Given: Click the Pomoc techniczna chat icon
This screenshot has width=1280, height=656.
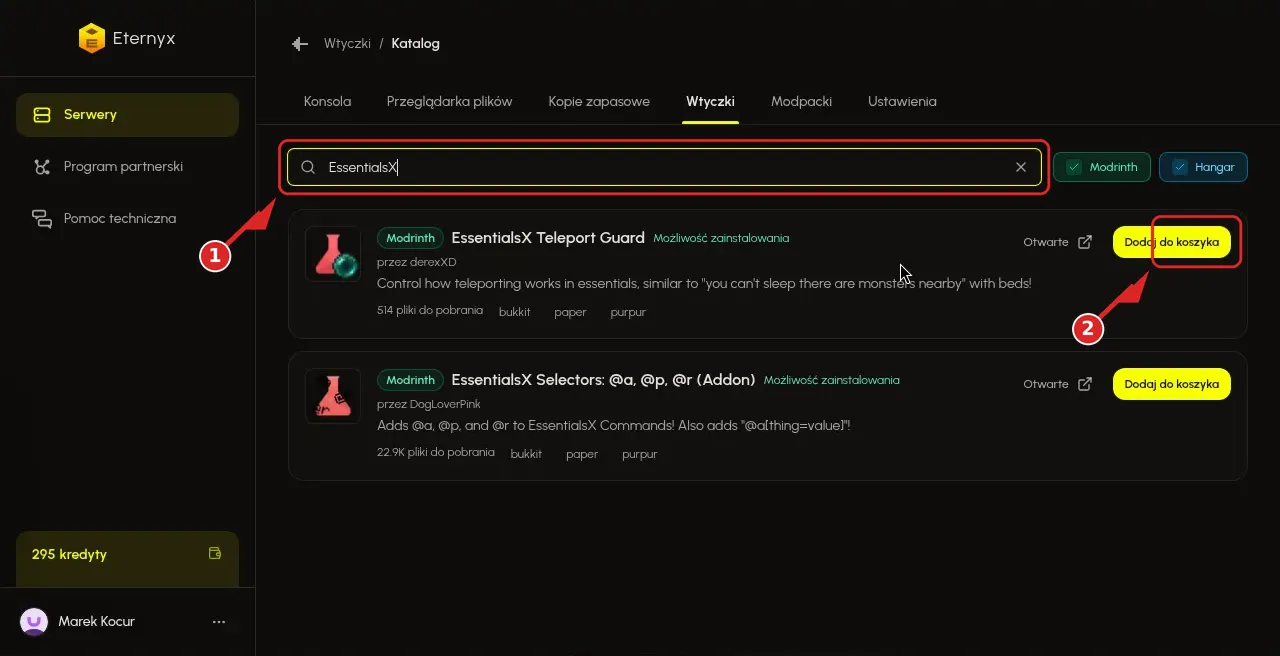Looking at the screenshot, I should pos(42,219).
